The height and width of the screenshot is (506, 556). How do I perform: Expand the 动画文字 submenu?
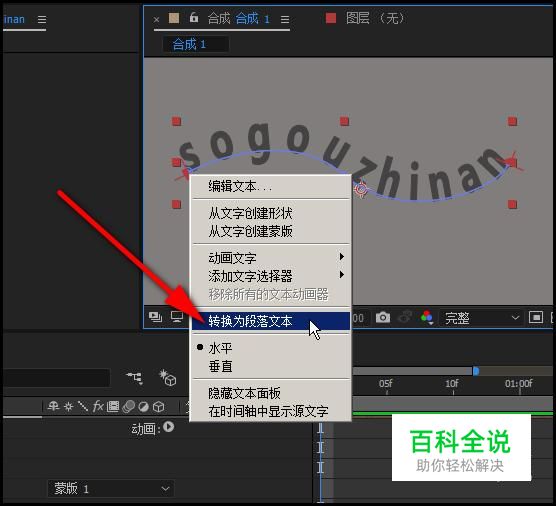(271, 257)
